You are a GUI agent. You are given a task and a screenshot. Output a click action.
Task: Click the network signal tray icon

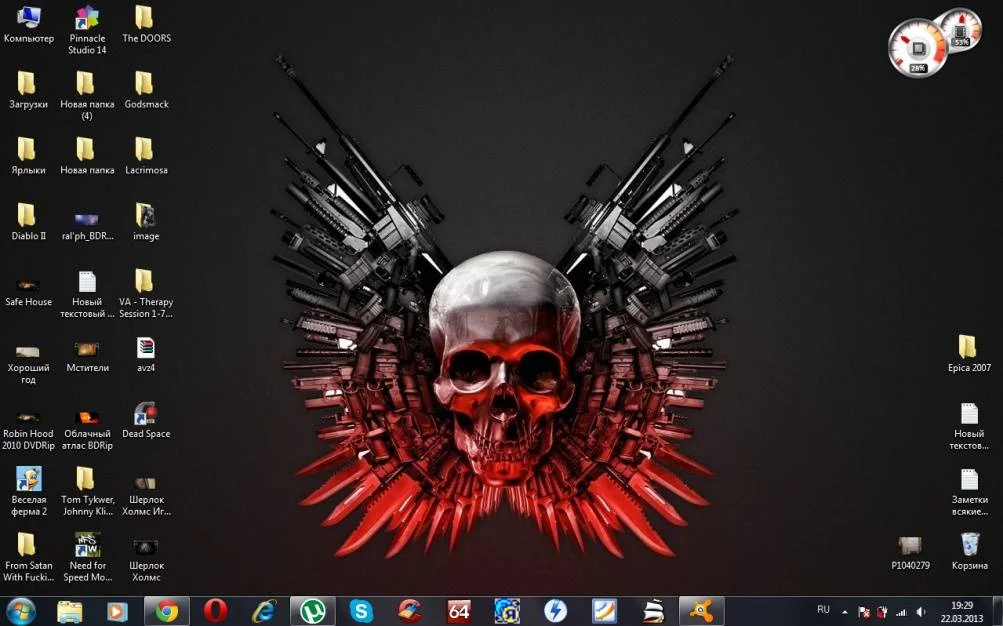click(901, 612)
